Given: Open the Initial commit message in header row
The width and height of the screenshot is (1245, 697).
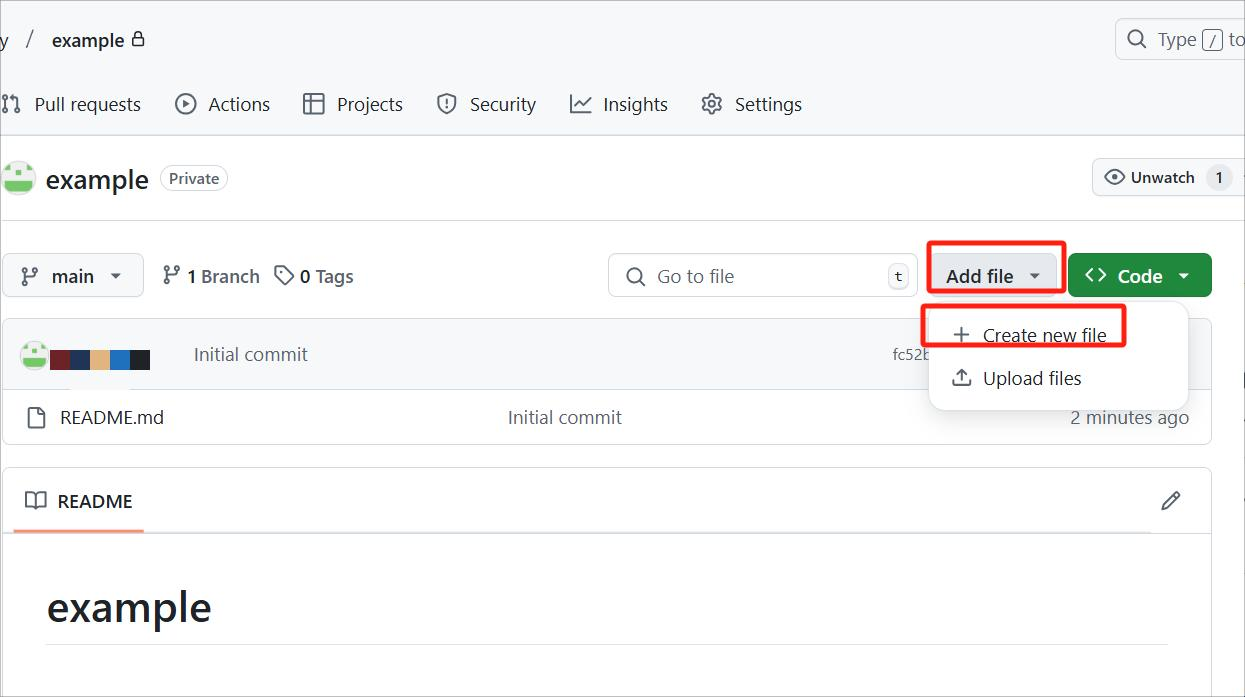Looking at the screenshot, I should pyautogui.click(x=250, y=354).
